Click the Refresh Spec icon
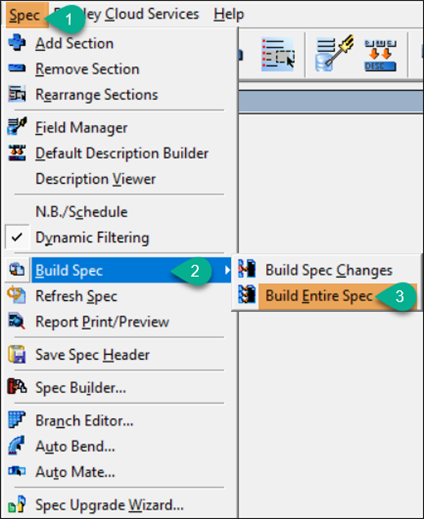Image resolution: width=424 pixels, height=519 pixels. [17, 295]
